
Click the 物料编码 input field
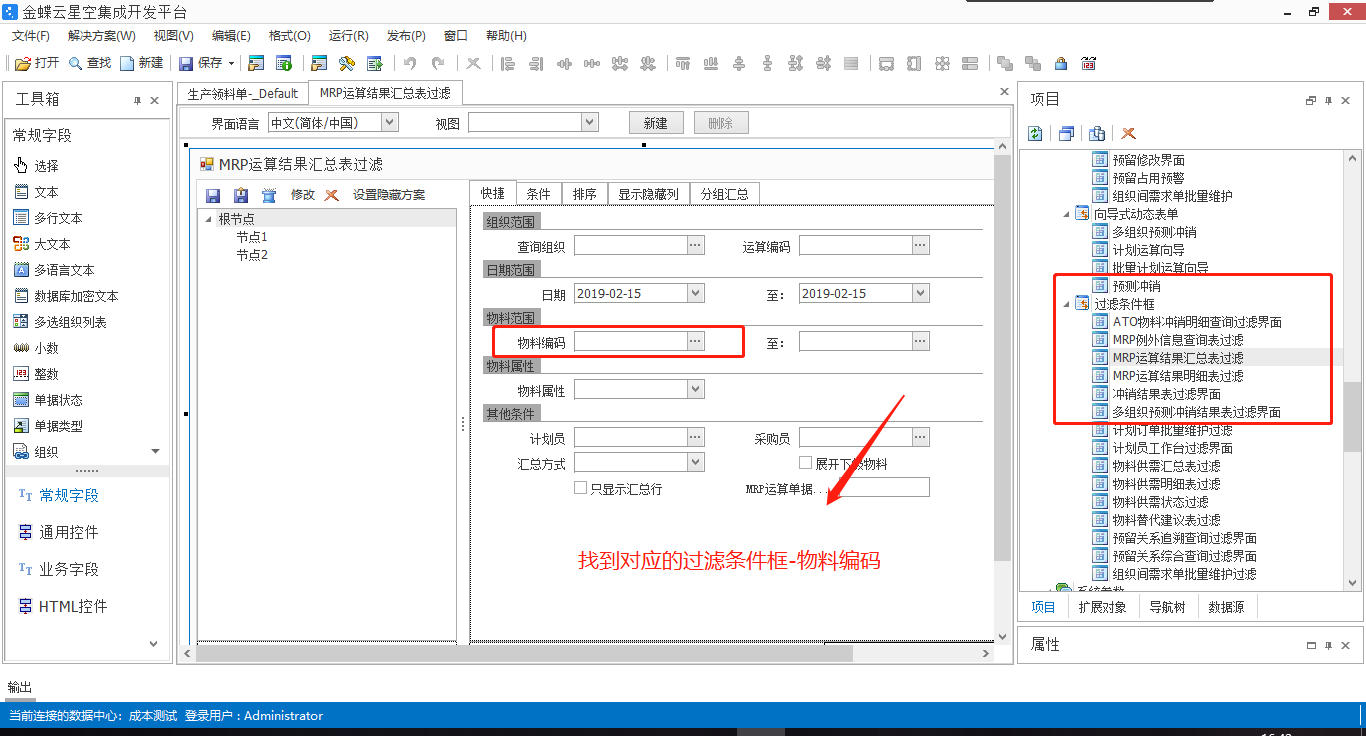[630, 341]
